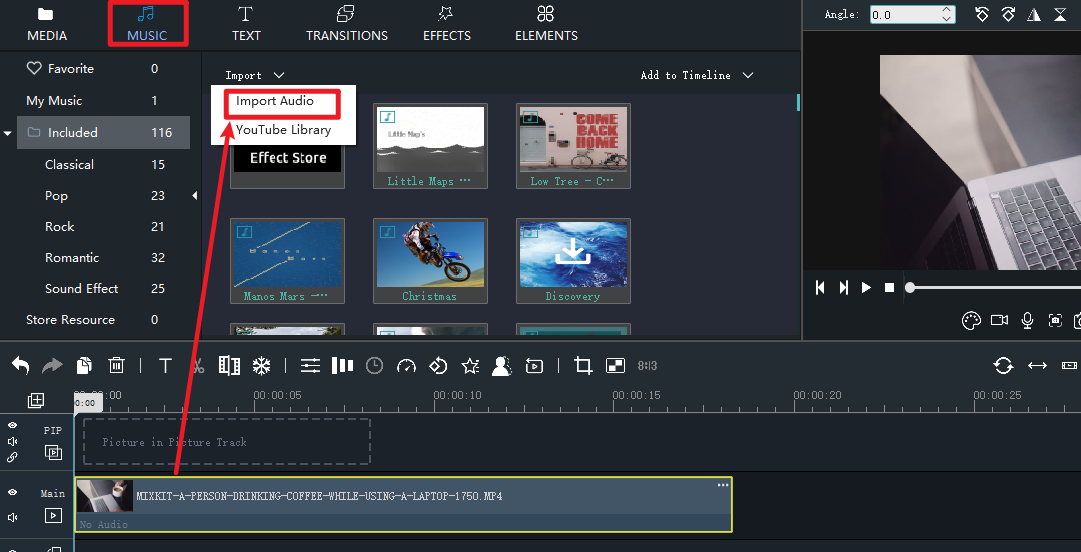Open the text T tool in timeline toolbar
The height and width of the screenshot is (552, 1081).
pyautogui.click(x=165, y=365)
